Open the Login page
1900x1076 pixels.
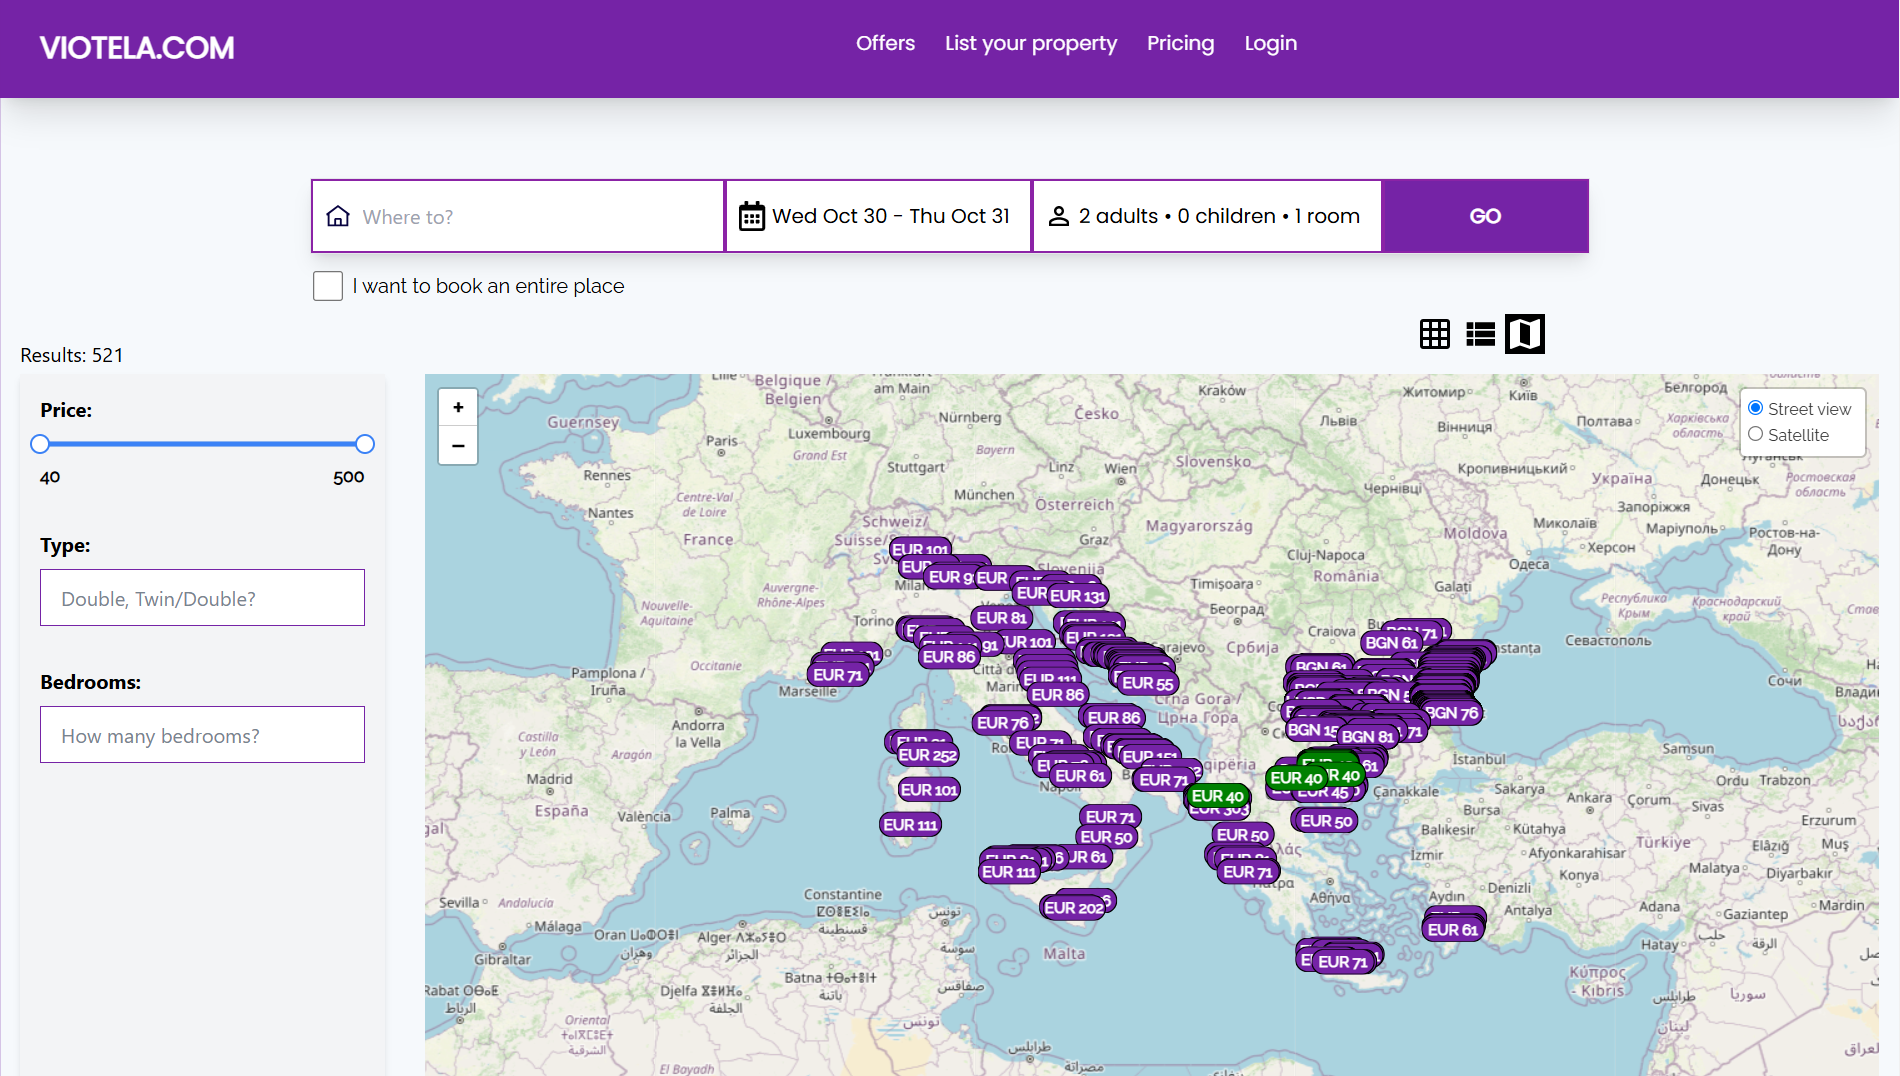click(x=1270, y=43)
